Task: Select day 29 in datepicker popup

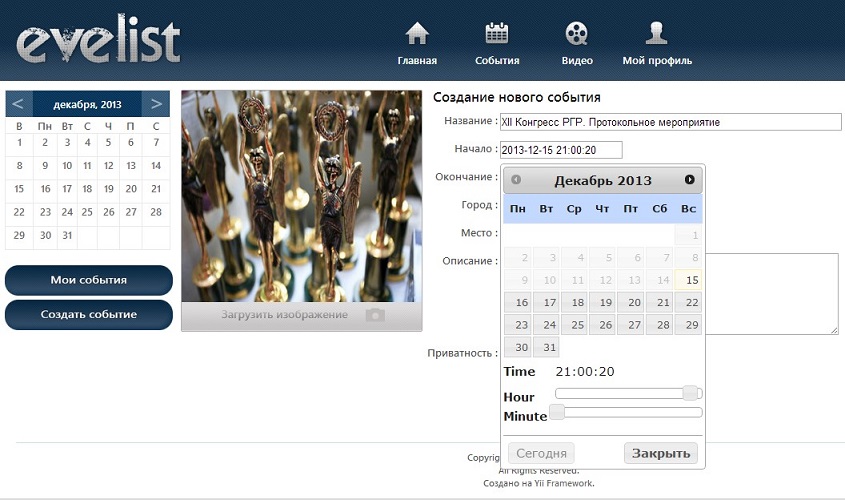Action: point(688,325)
